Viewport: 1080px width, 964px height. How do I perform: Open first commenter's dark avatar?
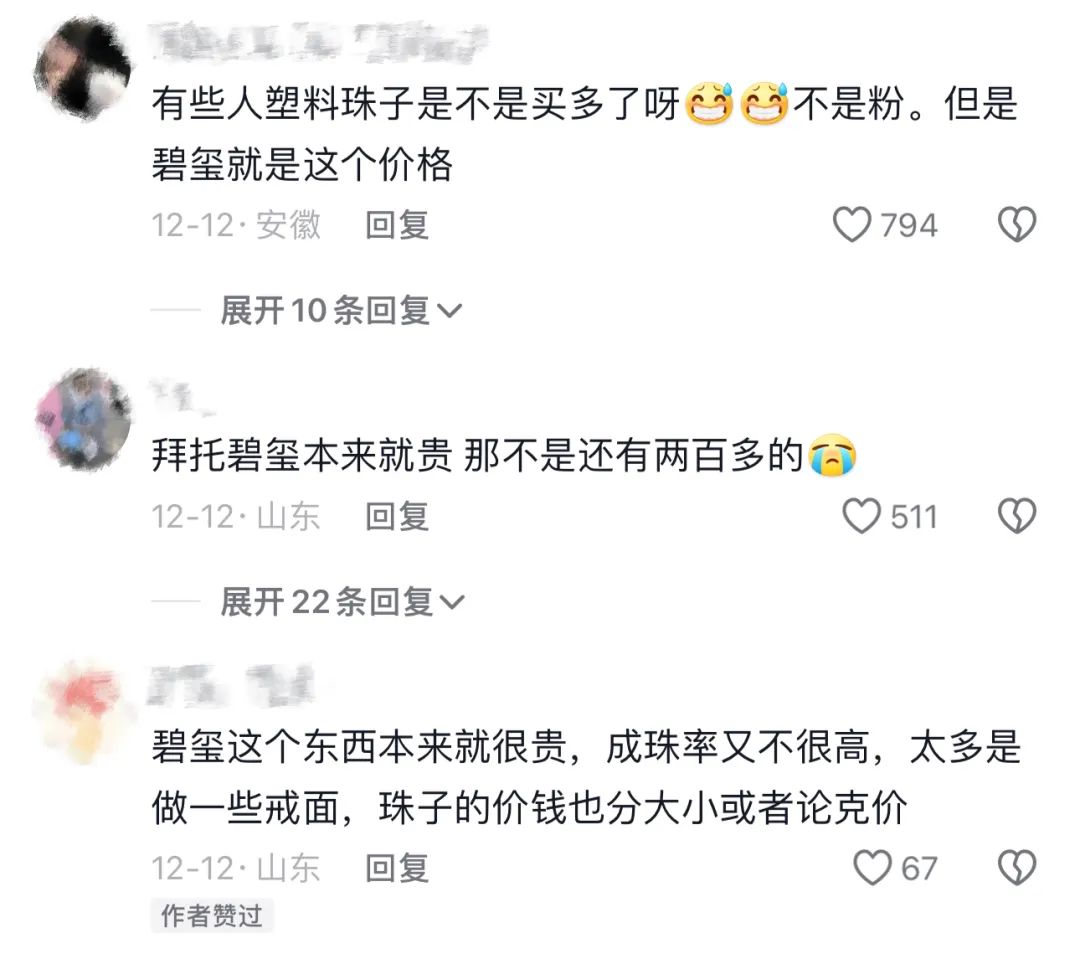pyautogui.click(x=83, y=68)
